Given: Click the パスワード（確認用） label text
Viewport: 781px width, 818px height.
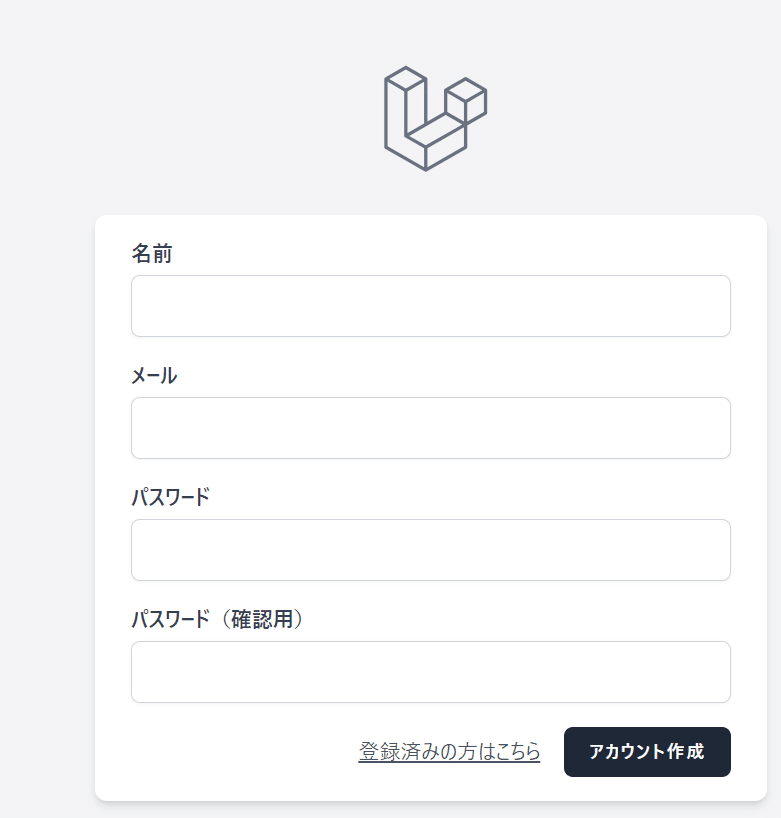Looking at the screenshot, I should [x=218, y=619].
